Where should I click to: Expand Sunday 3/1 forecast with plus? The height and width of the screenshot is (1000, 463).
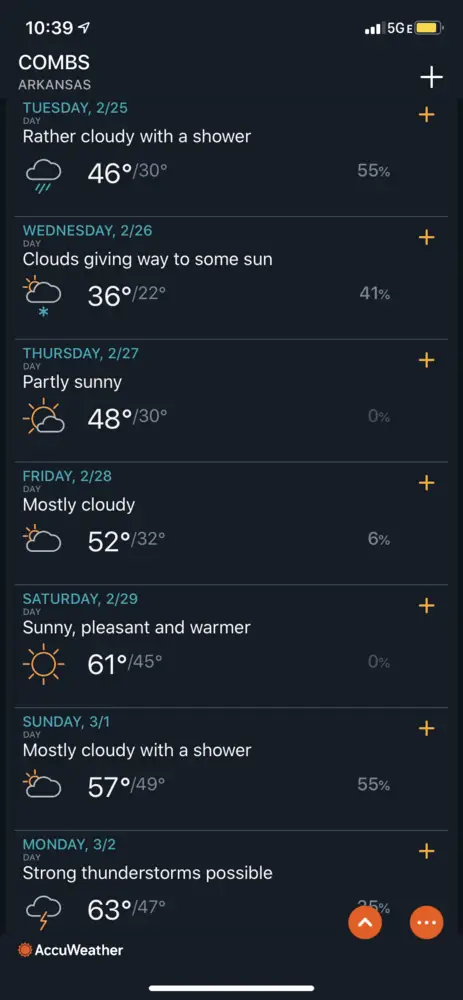pyautogui.click(x=426, y=728)
